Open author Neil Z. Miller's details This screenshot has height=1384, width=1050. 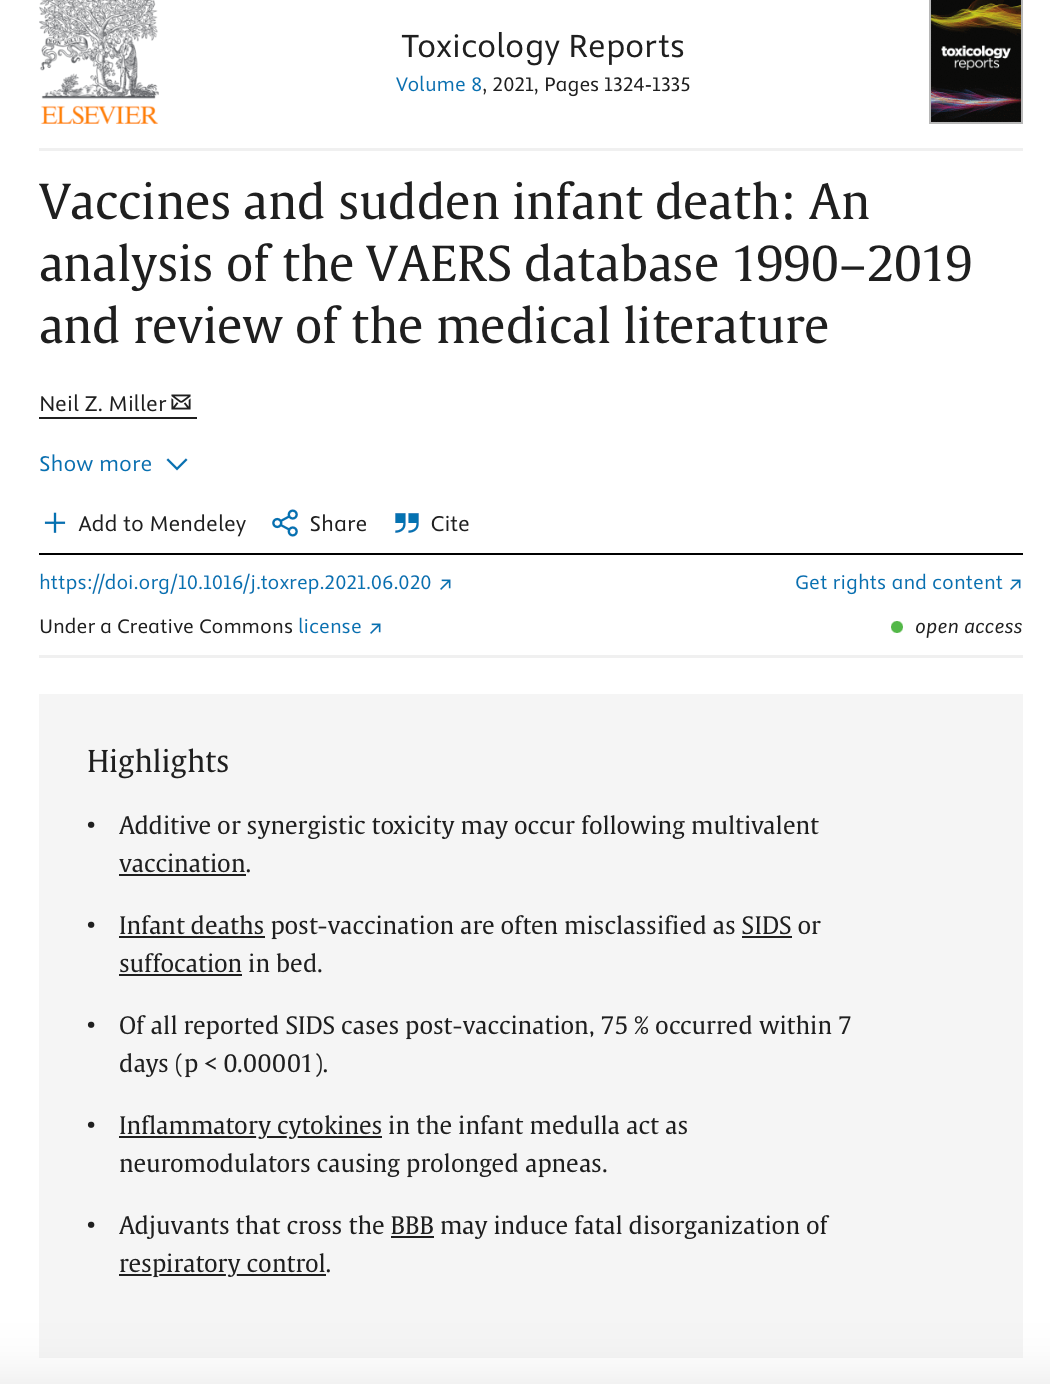(x=102, y=403)
